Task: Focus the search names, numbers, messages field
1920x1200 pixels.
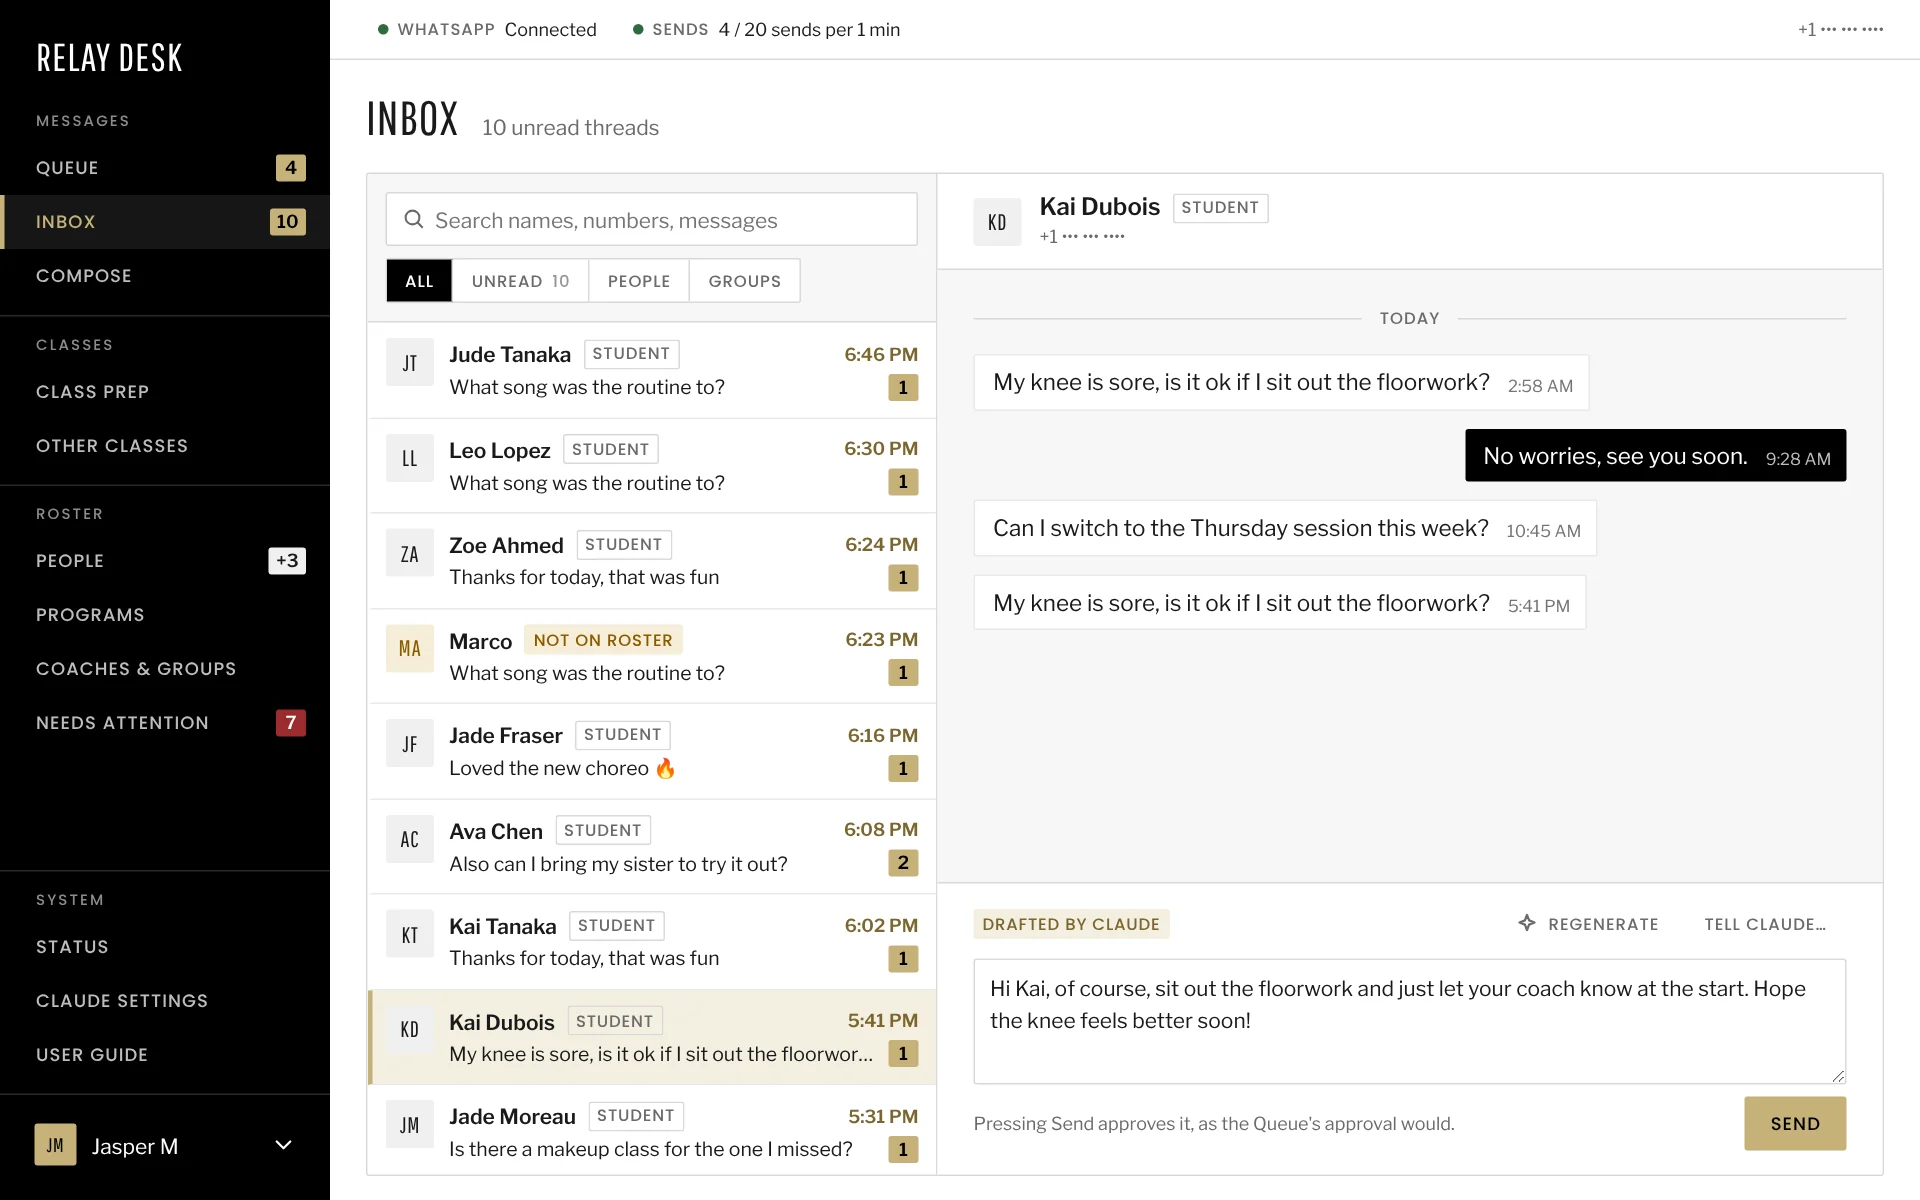Action: click(652, 219)
